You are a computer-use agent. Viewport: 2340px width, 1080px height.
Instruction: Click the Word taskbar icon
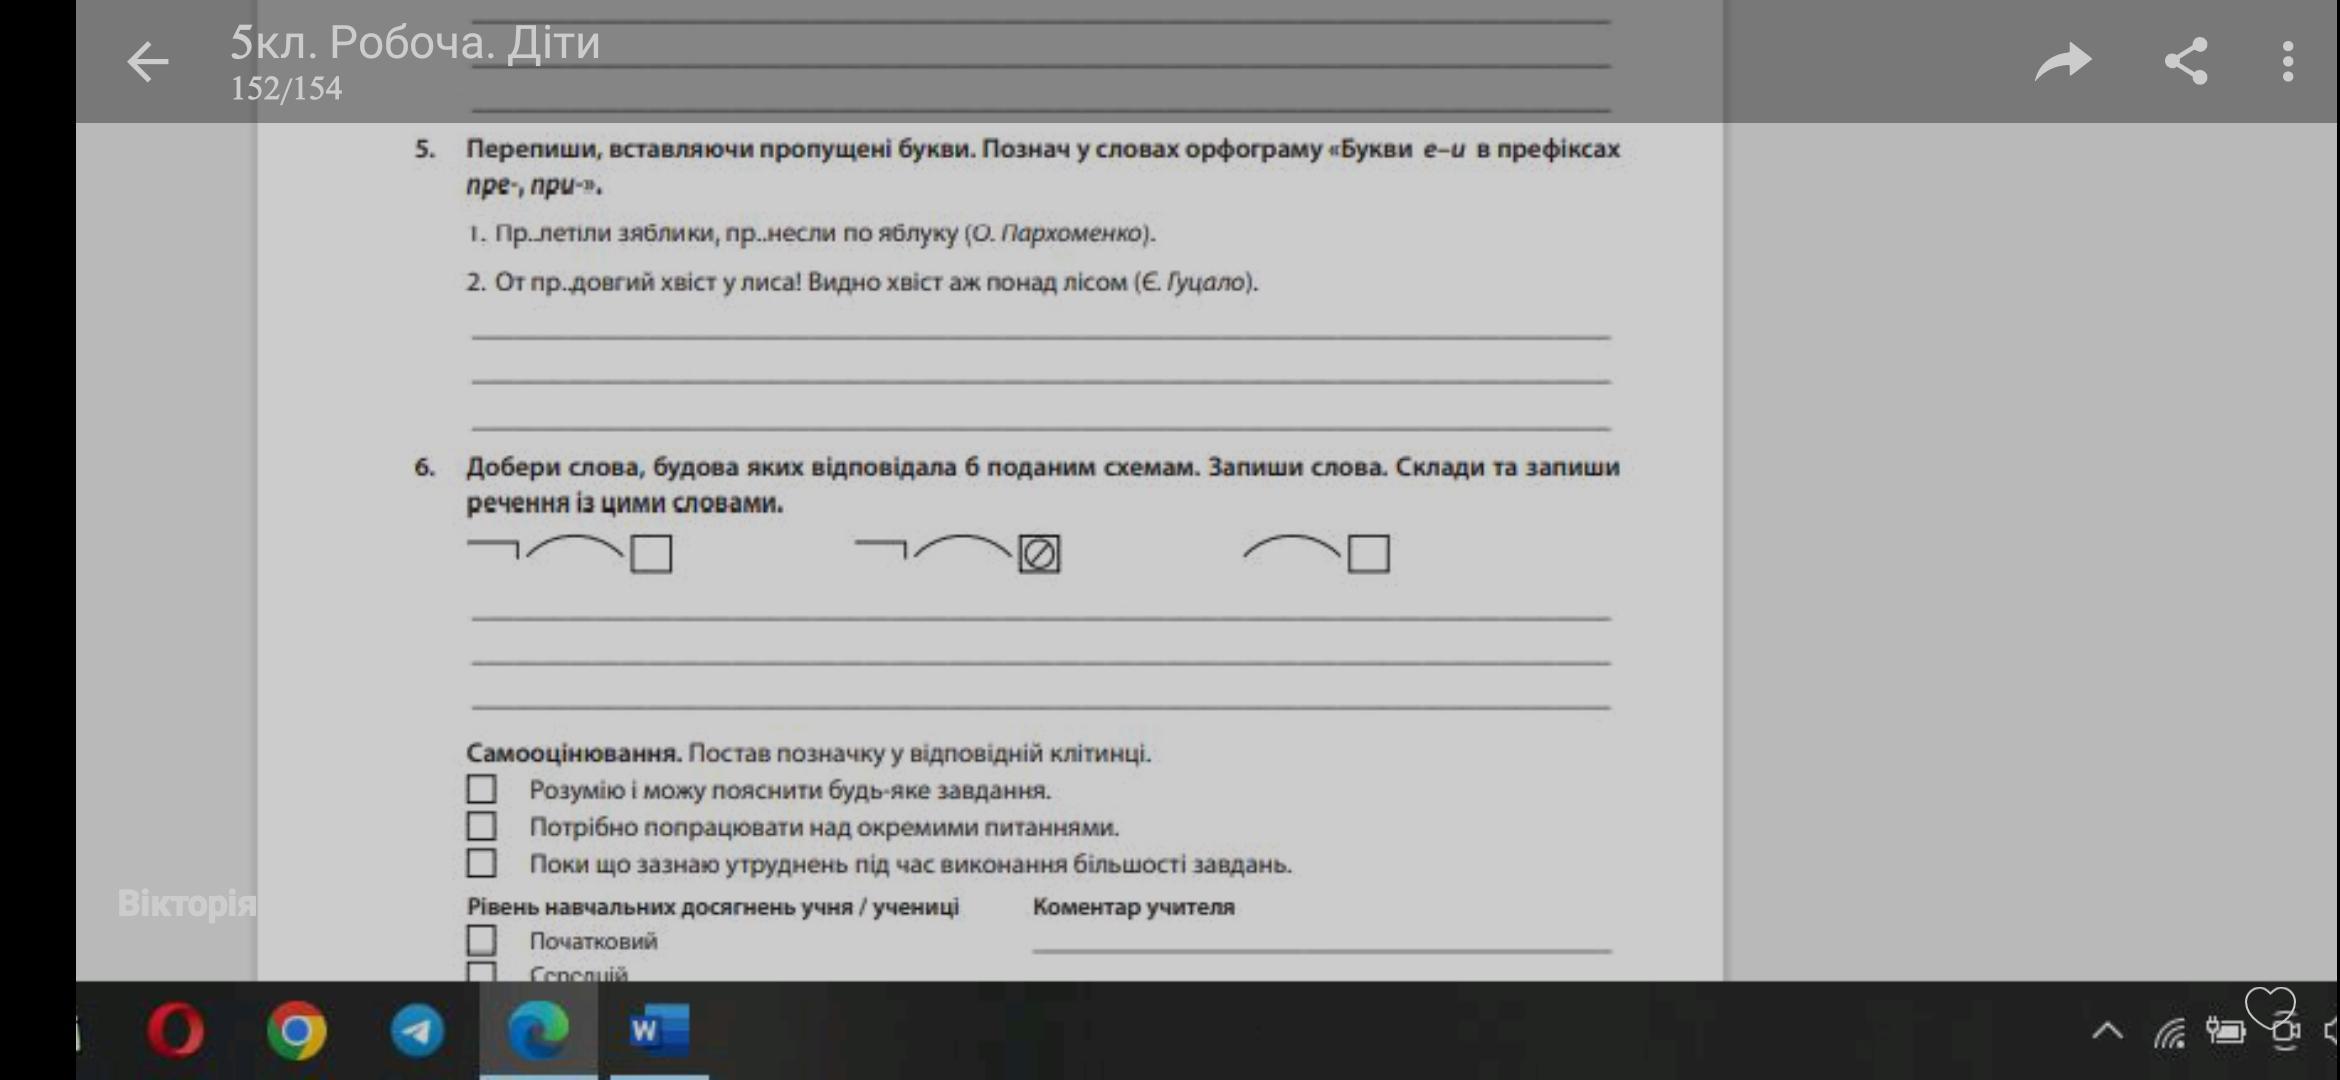tap(659, 1030)
